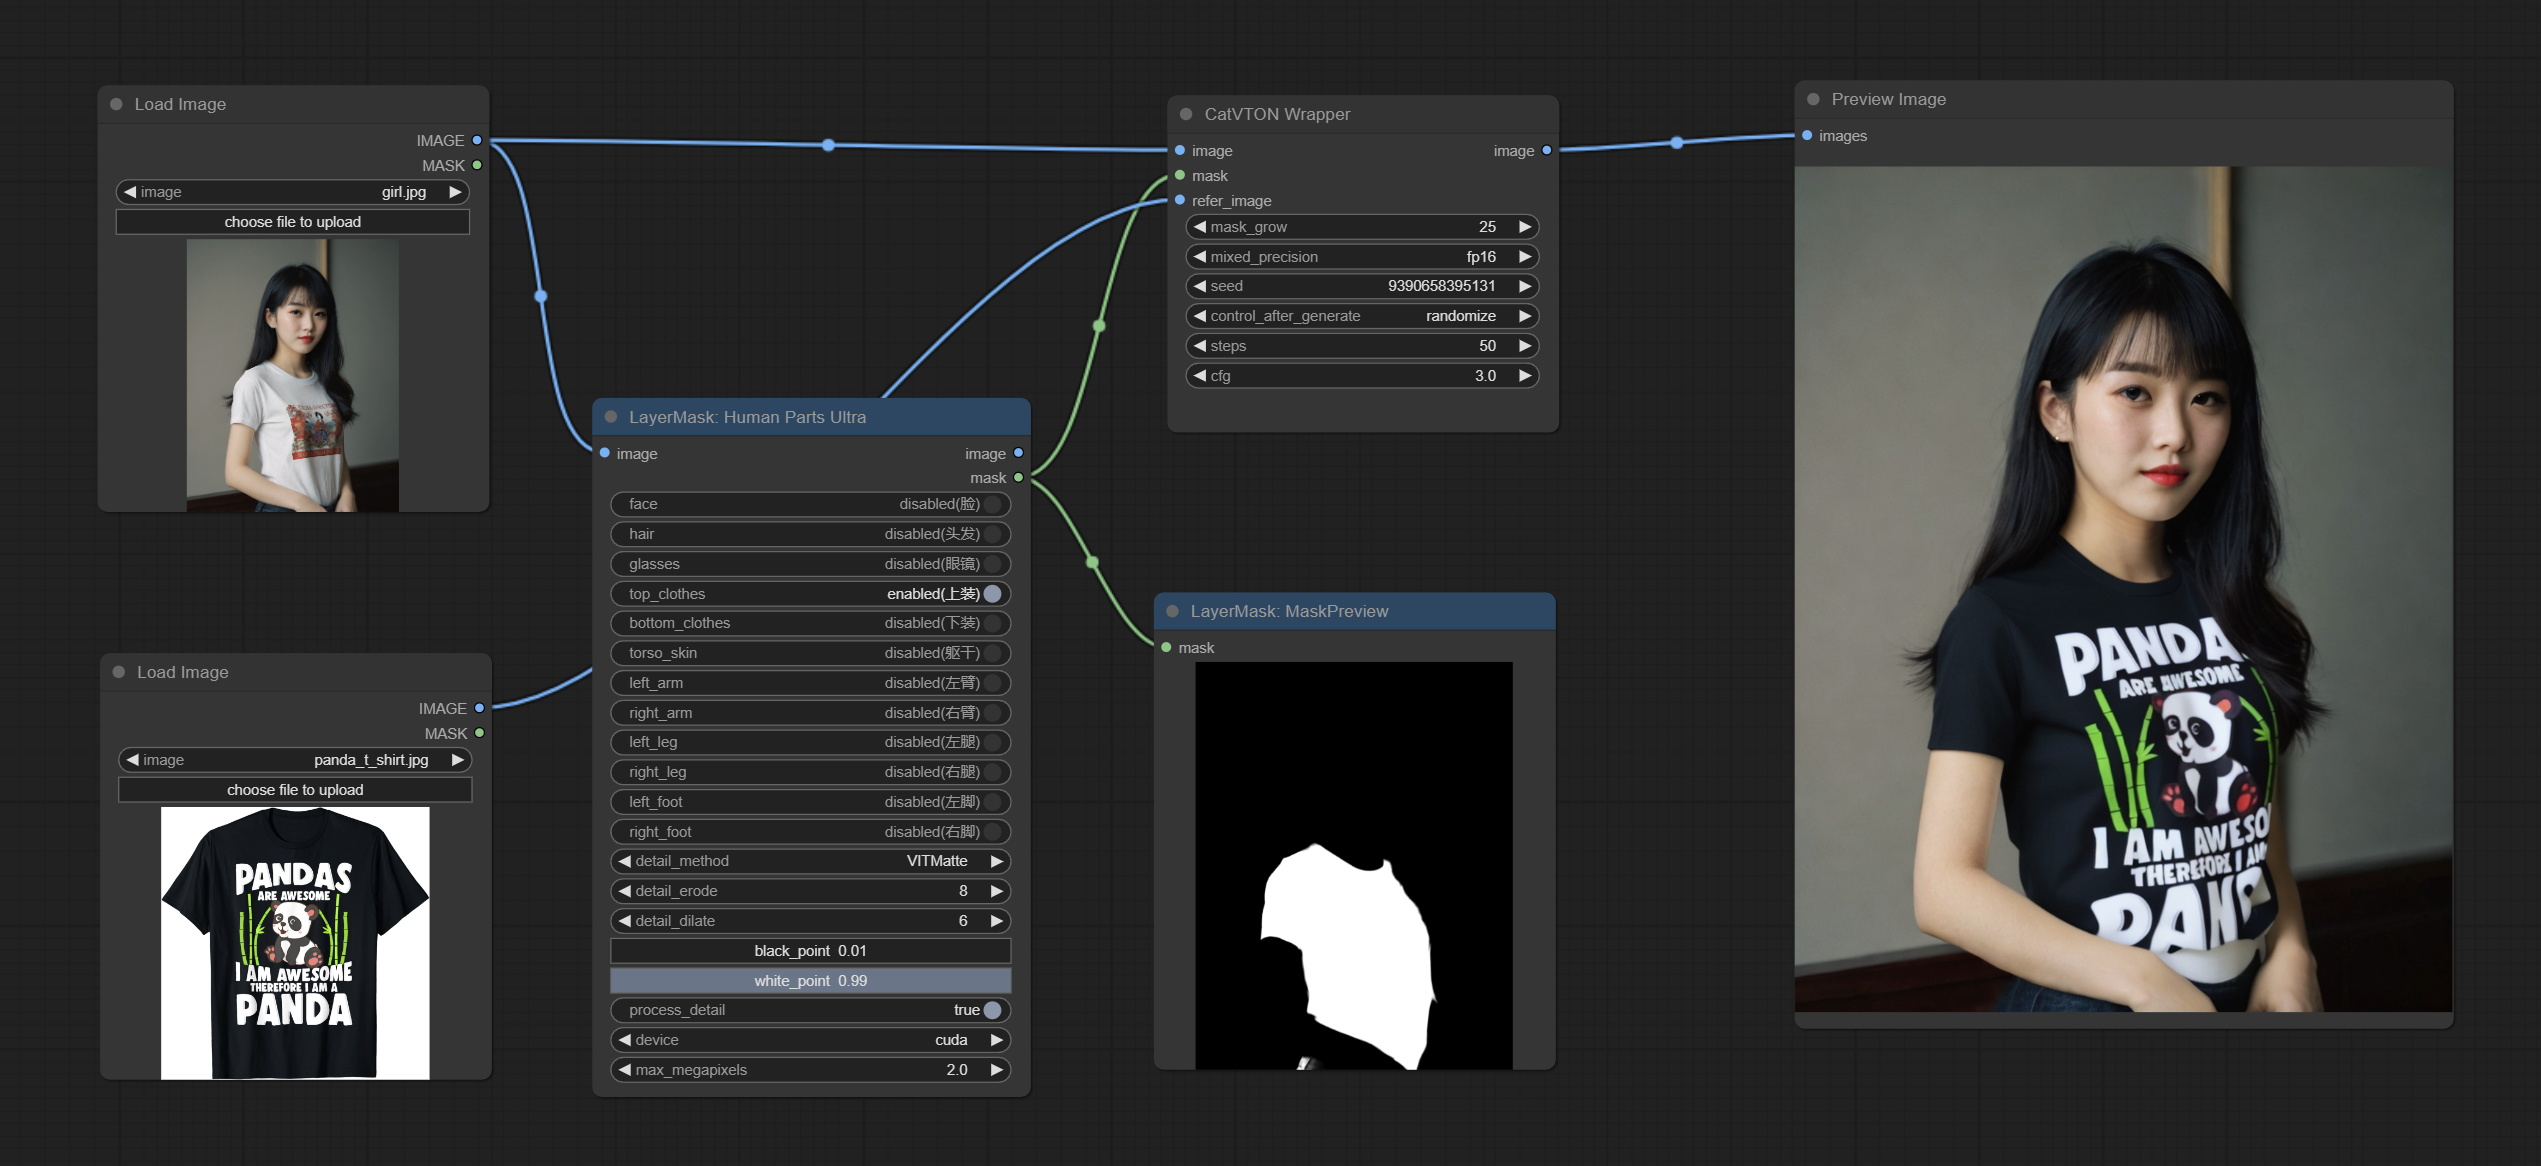The height and width of the screenshot is (1166, 2541).
Task: Collapse the Preview Image node via its dot
Action: tap(1812, 99)
